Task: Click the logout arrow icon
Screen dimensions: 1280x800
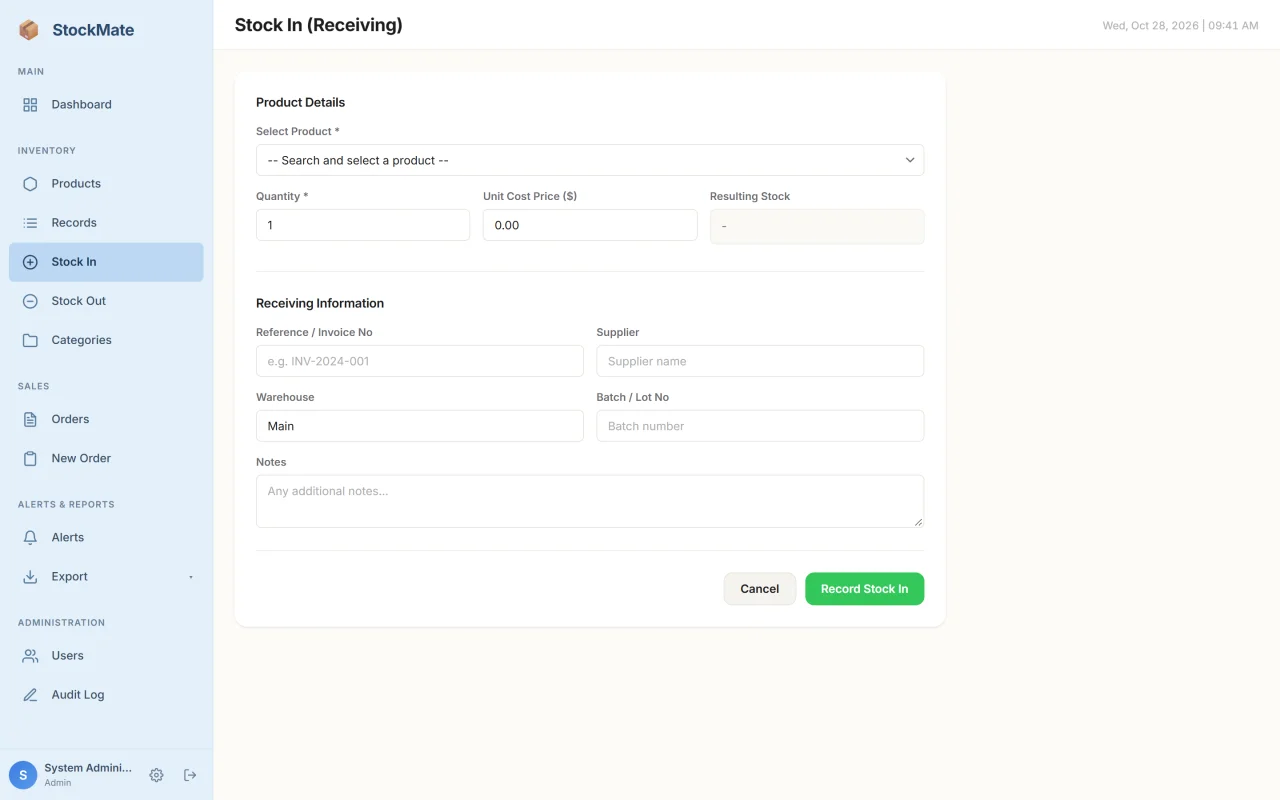Action: pyautogui.click(x=190, y=775)
